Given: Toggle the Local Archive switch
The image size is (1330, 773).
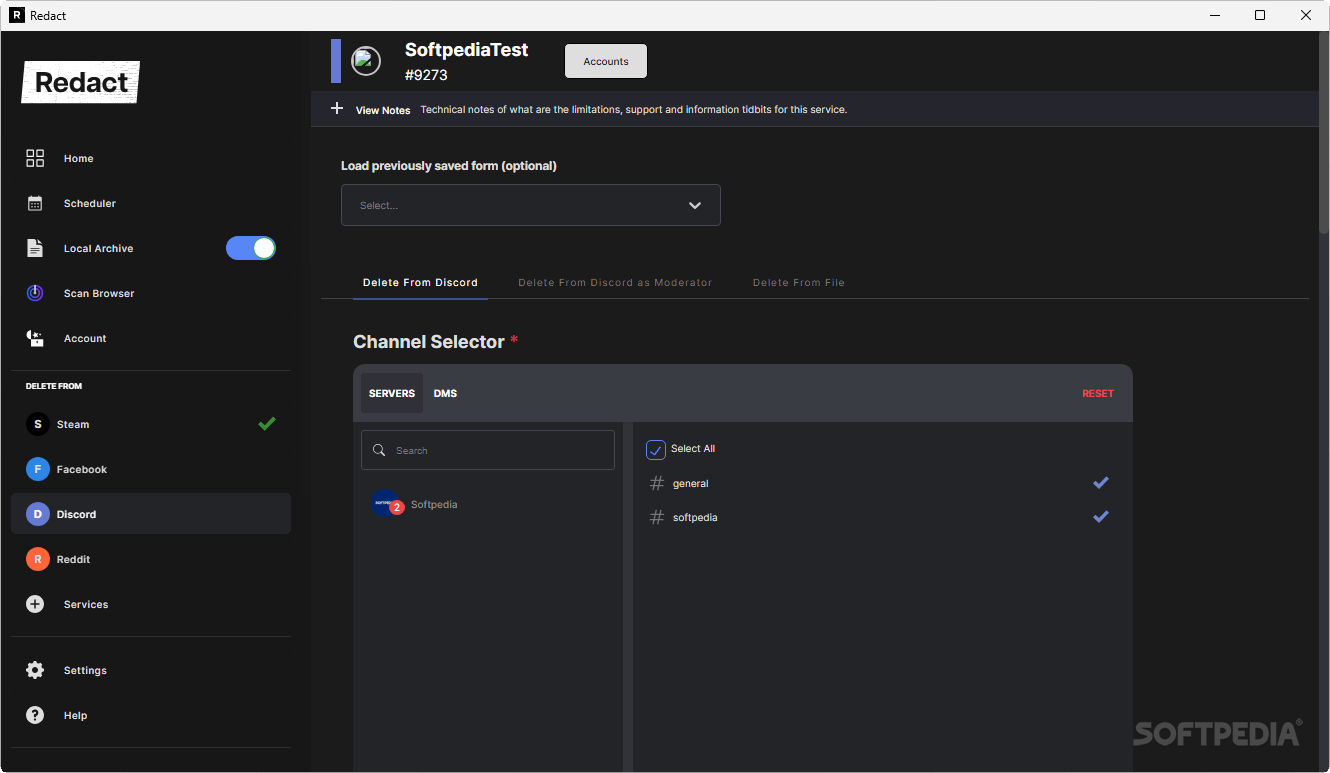Looking at the screenshot, I should (251, 248).
